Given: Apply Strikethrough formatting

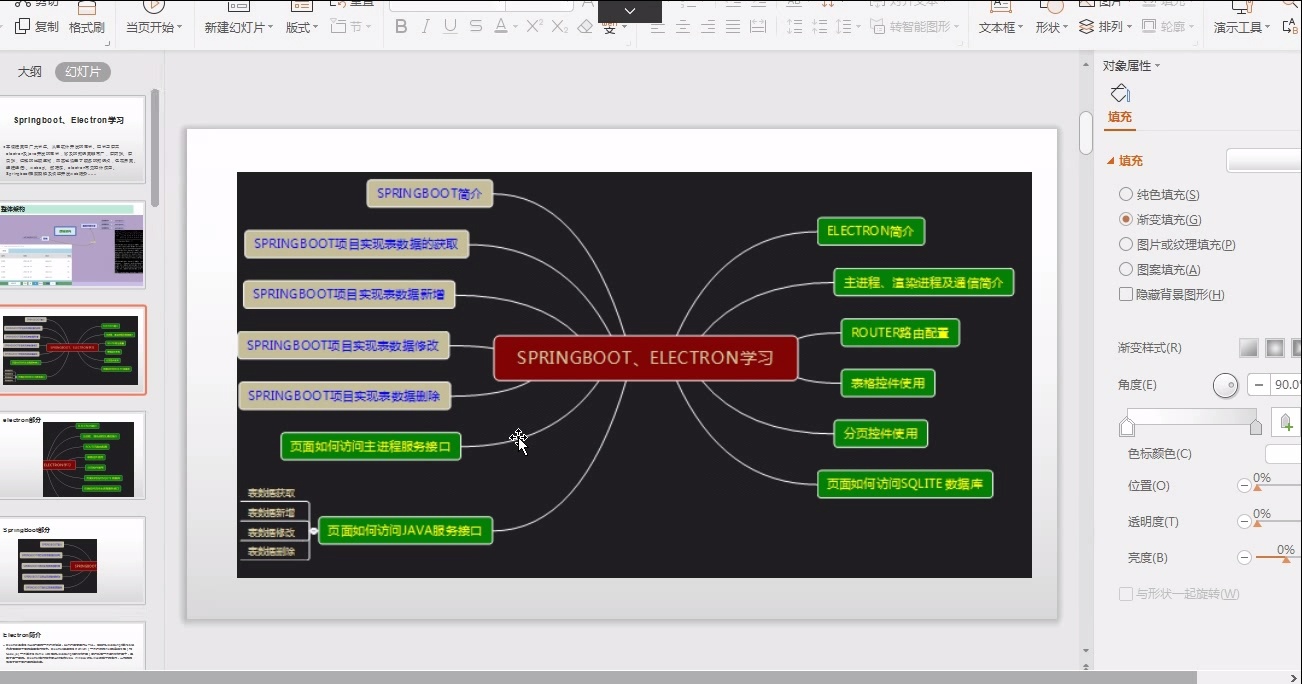Looking at the screenshot, I should click(476, 27).
